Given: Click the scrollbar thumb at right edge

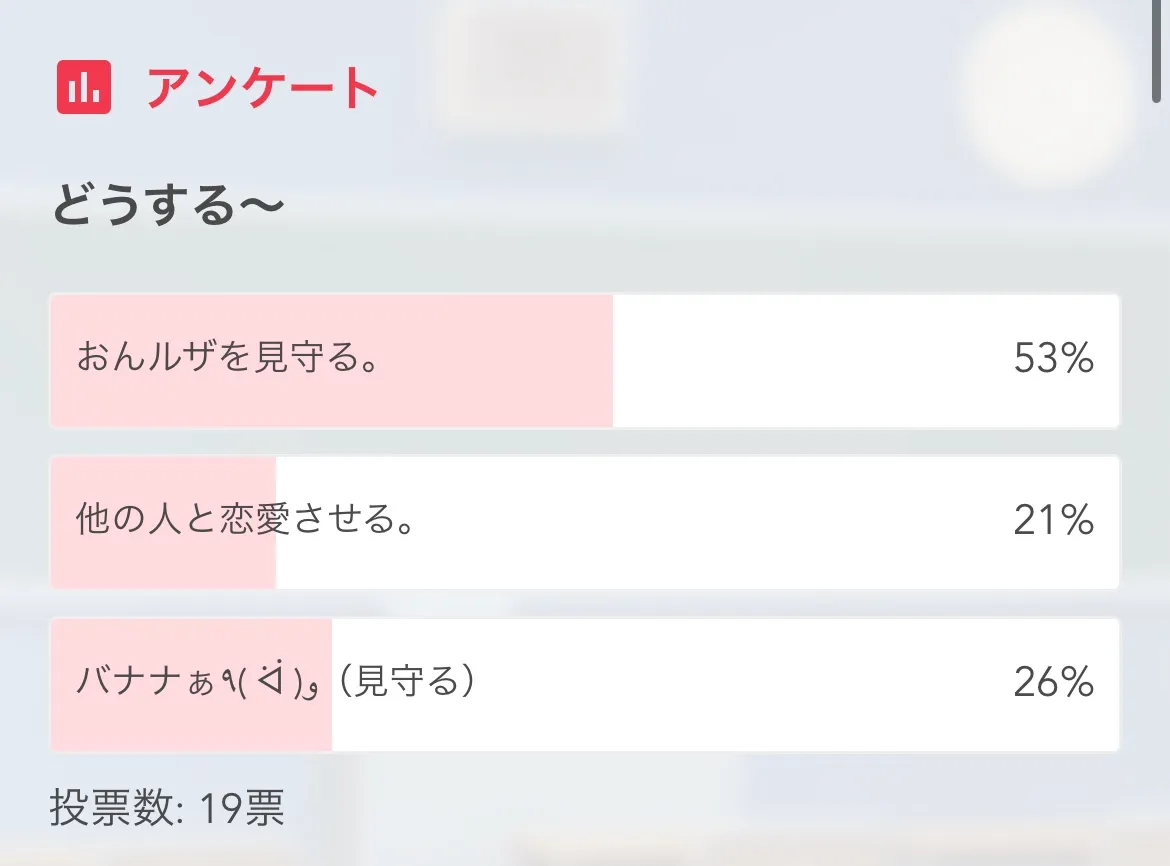Looking at the screenshot, I should pyautogui.click(x=1157, y=50).
